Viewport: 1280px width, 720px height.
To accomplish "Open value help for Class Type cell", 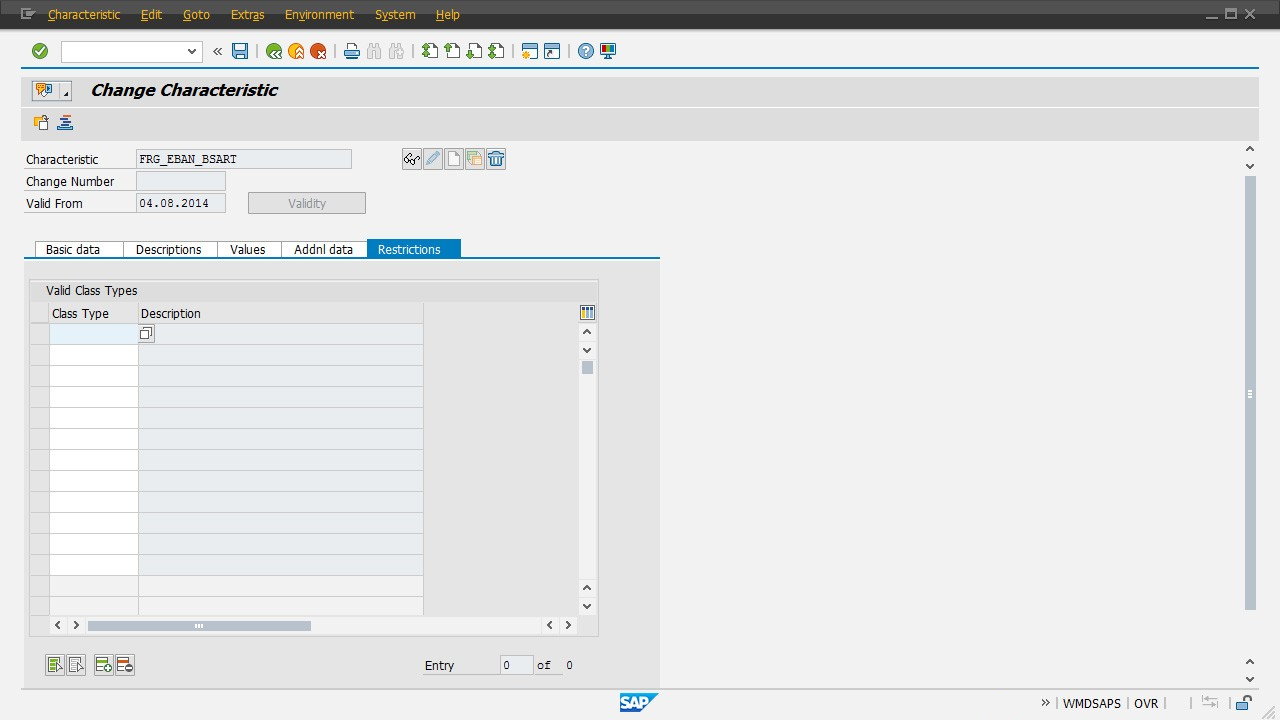I will click(x=147, y=334).
